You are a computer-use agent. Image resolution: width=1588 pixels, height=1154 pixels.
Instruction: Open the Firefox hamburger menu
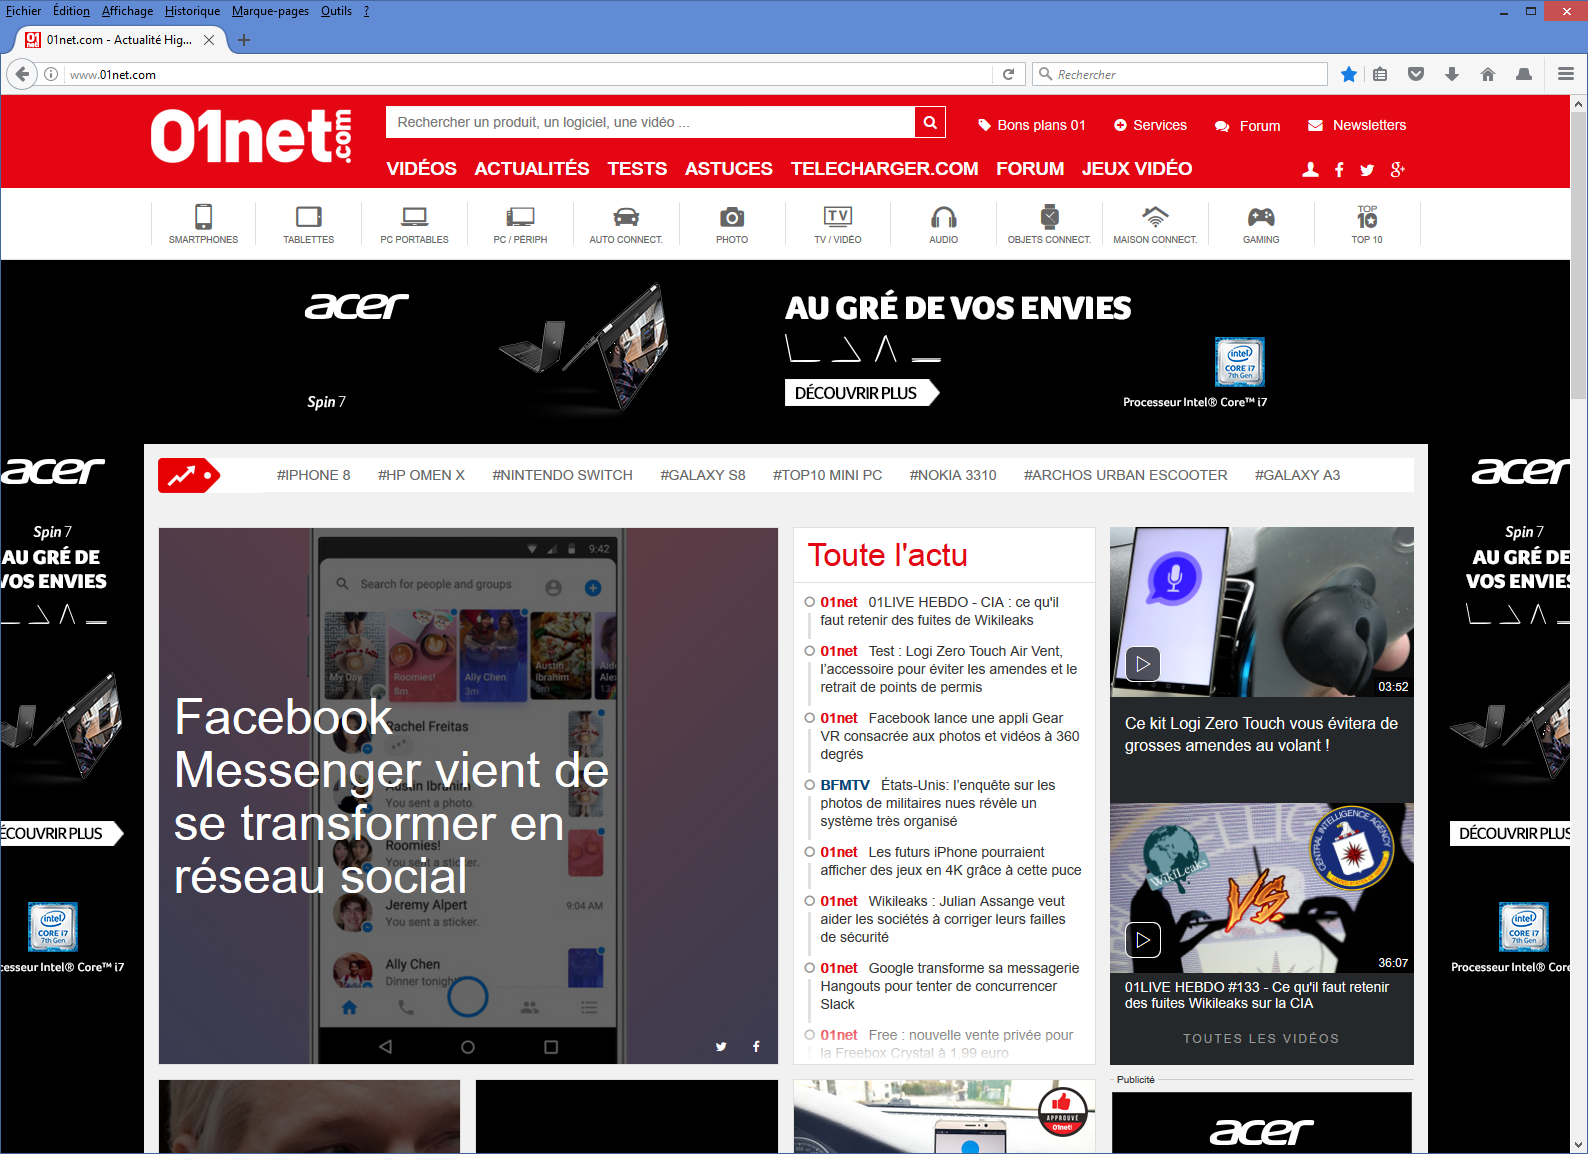click(1565, 74)
